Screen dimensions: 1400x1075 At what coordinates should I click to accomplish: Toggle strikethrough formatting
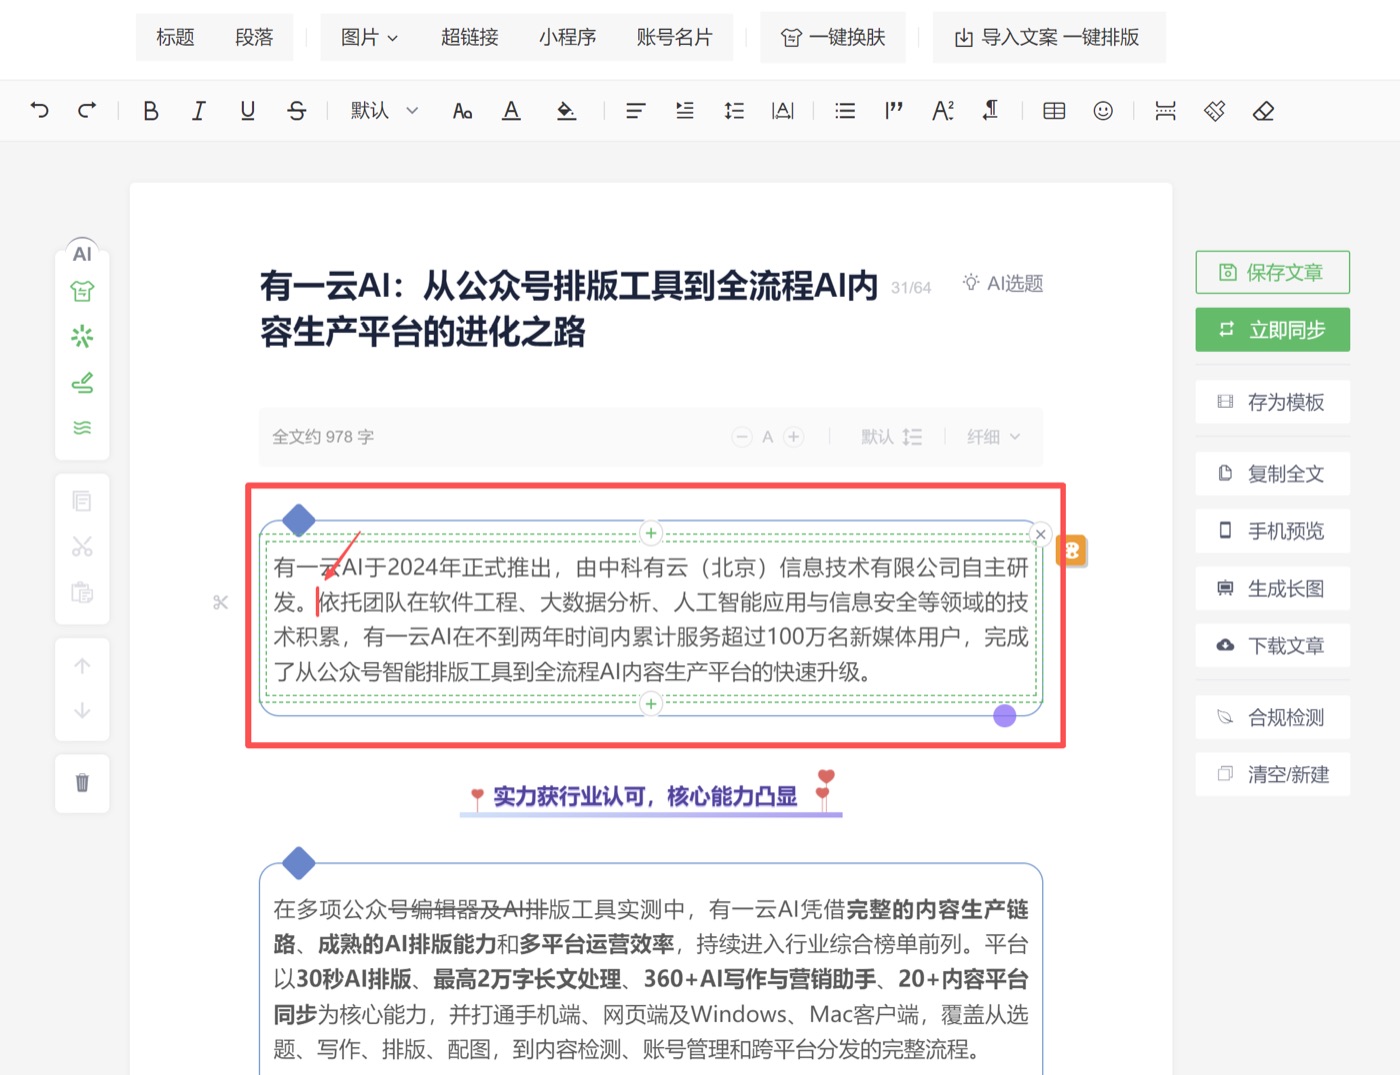(x=297, y=111)
